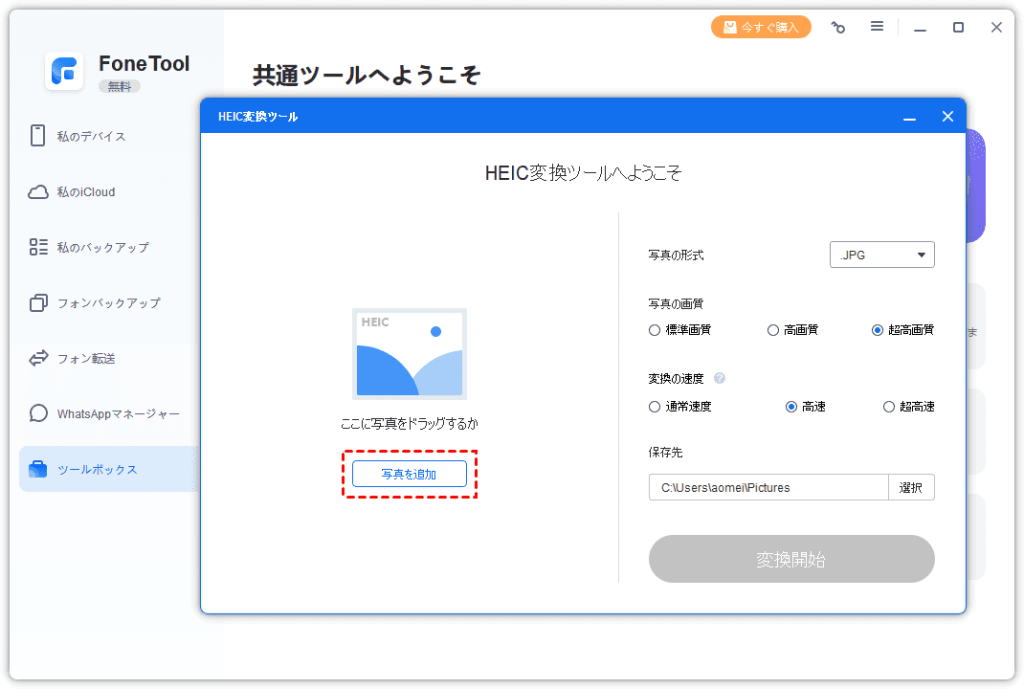The width and height of the screenshot is (1024, 689).
Task: Choose 超高速 conversion speed
Action: pyautogui.click(x=889, y=407)
